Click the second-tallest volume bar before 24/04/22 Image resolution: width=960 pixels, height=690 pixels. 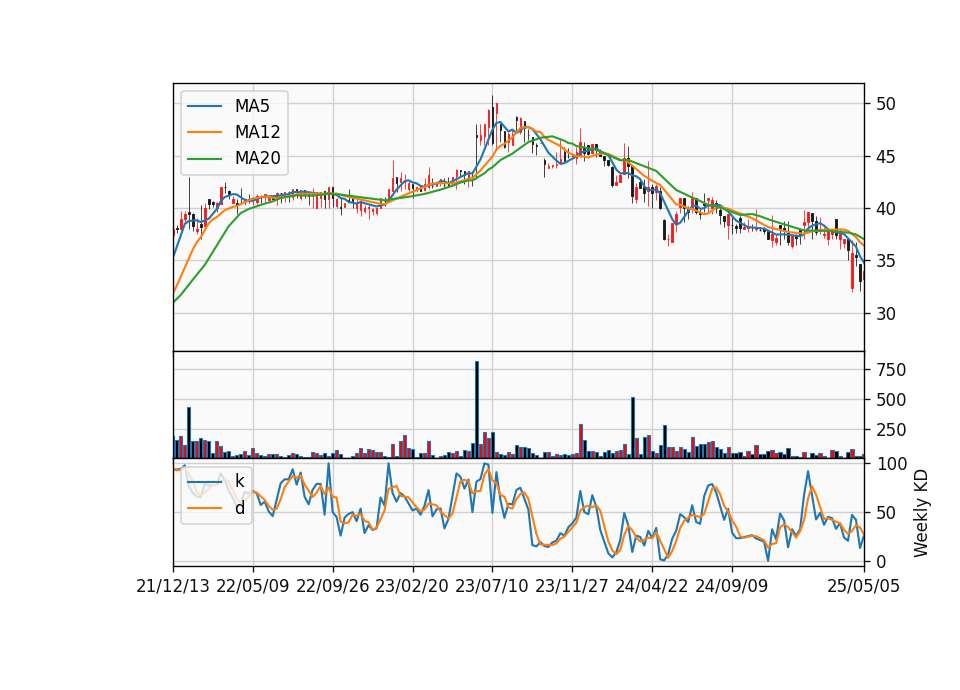point(633,428)
